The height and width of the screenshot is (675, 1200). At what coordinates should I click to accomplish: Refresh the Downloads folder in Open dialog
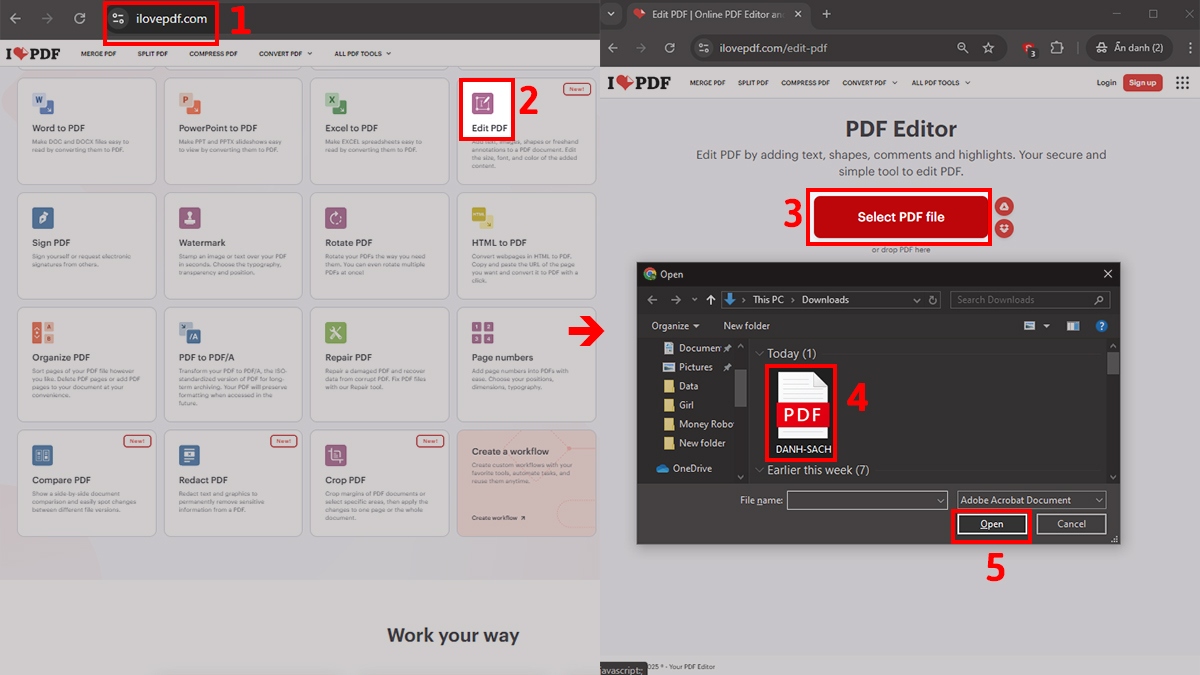point(933,299)
